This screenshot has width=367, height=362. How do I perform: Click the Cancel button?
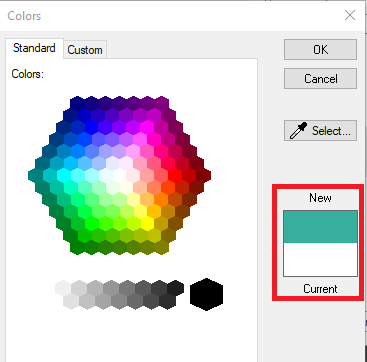pos(320,79)
